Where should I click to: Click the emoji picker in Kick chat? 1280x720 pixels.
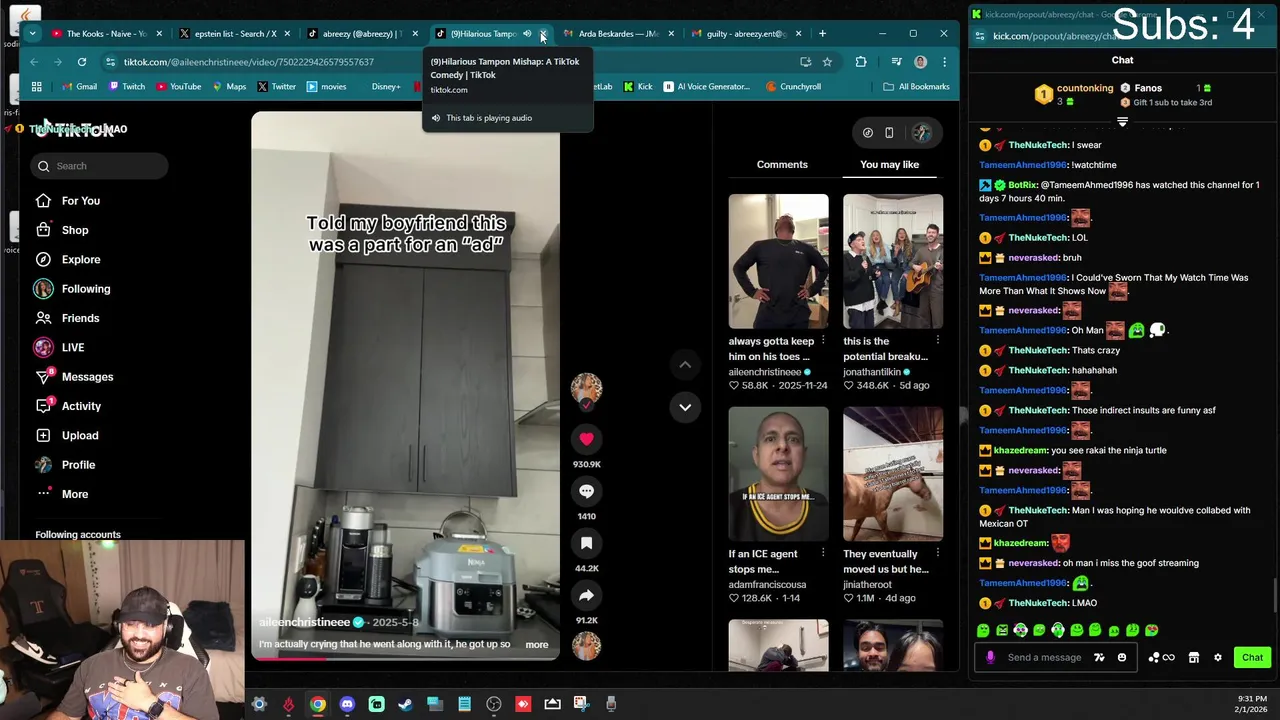tap(1122, 658)
